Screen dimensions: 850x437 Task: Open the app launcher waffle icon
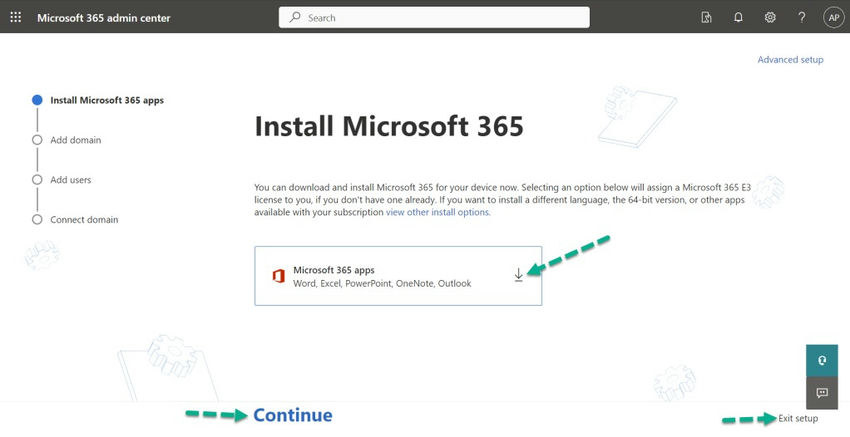[x=16, y=17]
